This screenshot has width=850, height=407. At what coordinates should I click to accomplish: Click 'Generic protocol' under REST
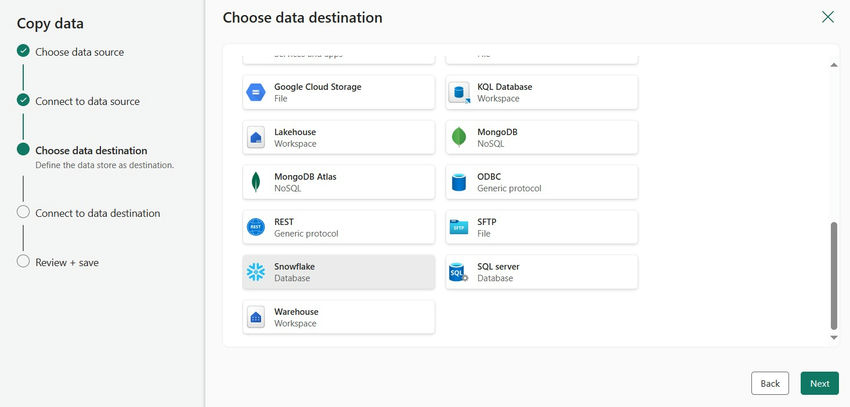[x=306, y=234]
